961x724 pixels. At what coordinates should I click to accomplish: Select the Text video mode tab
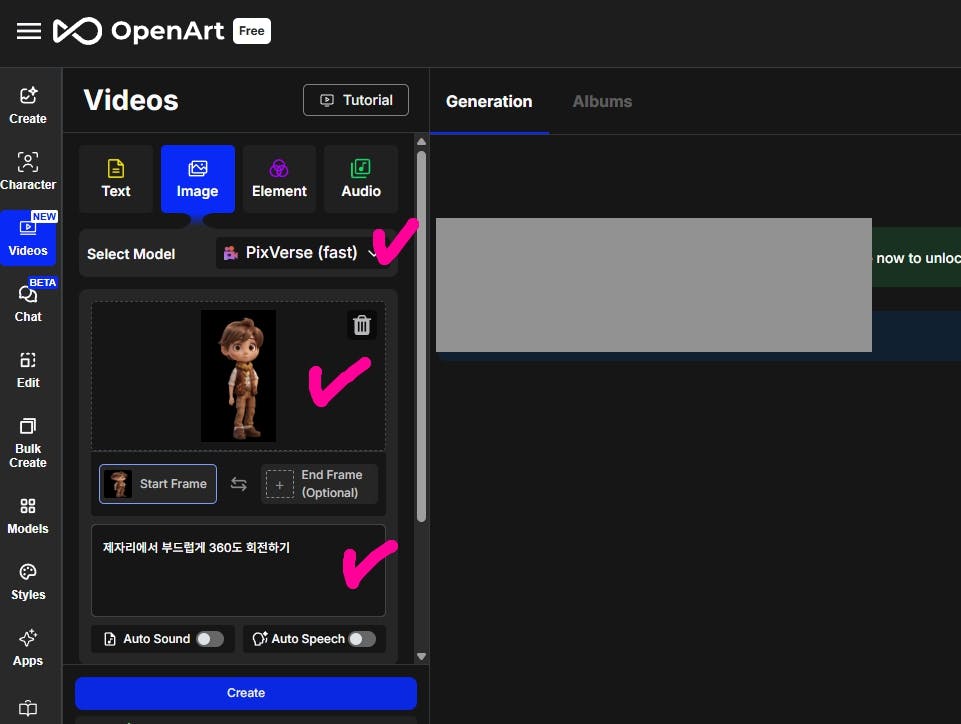pos(116,179)
